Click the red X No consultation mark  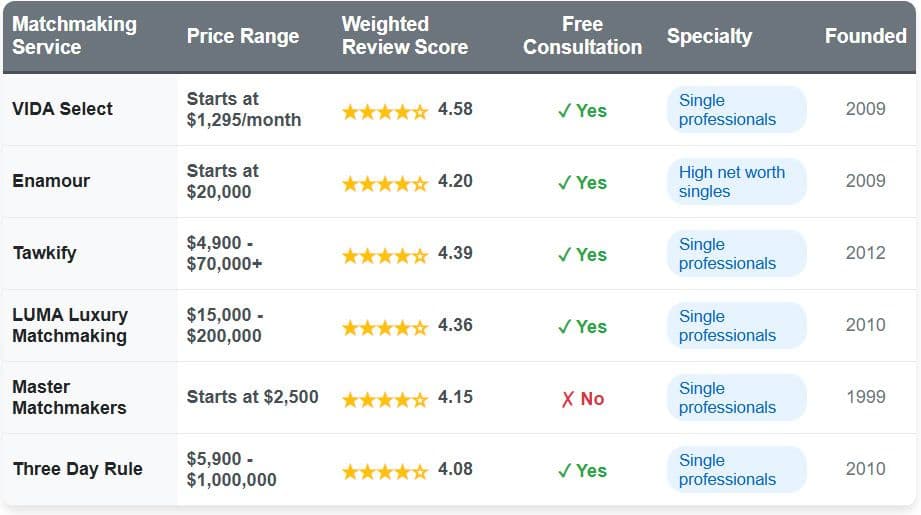tap(582, 399)
